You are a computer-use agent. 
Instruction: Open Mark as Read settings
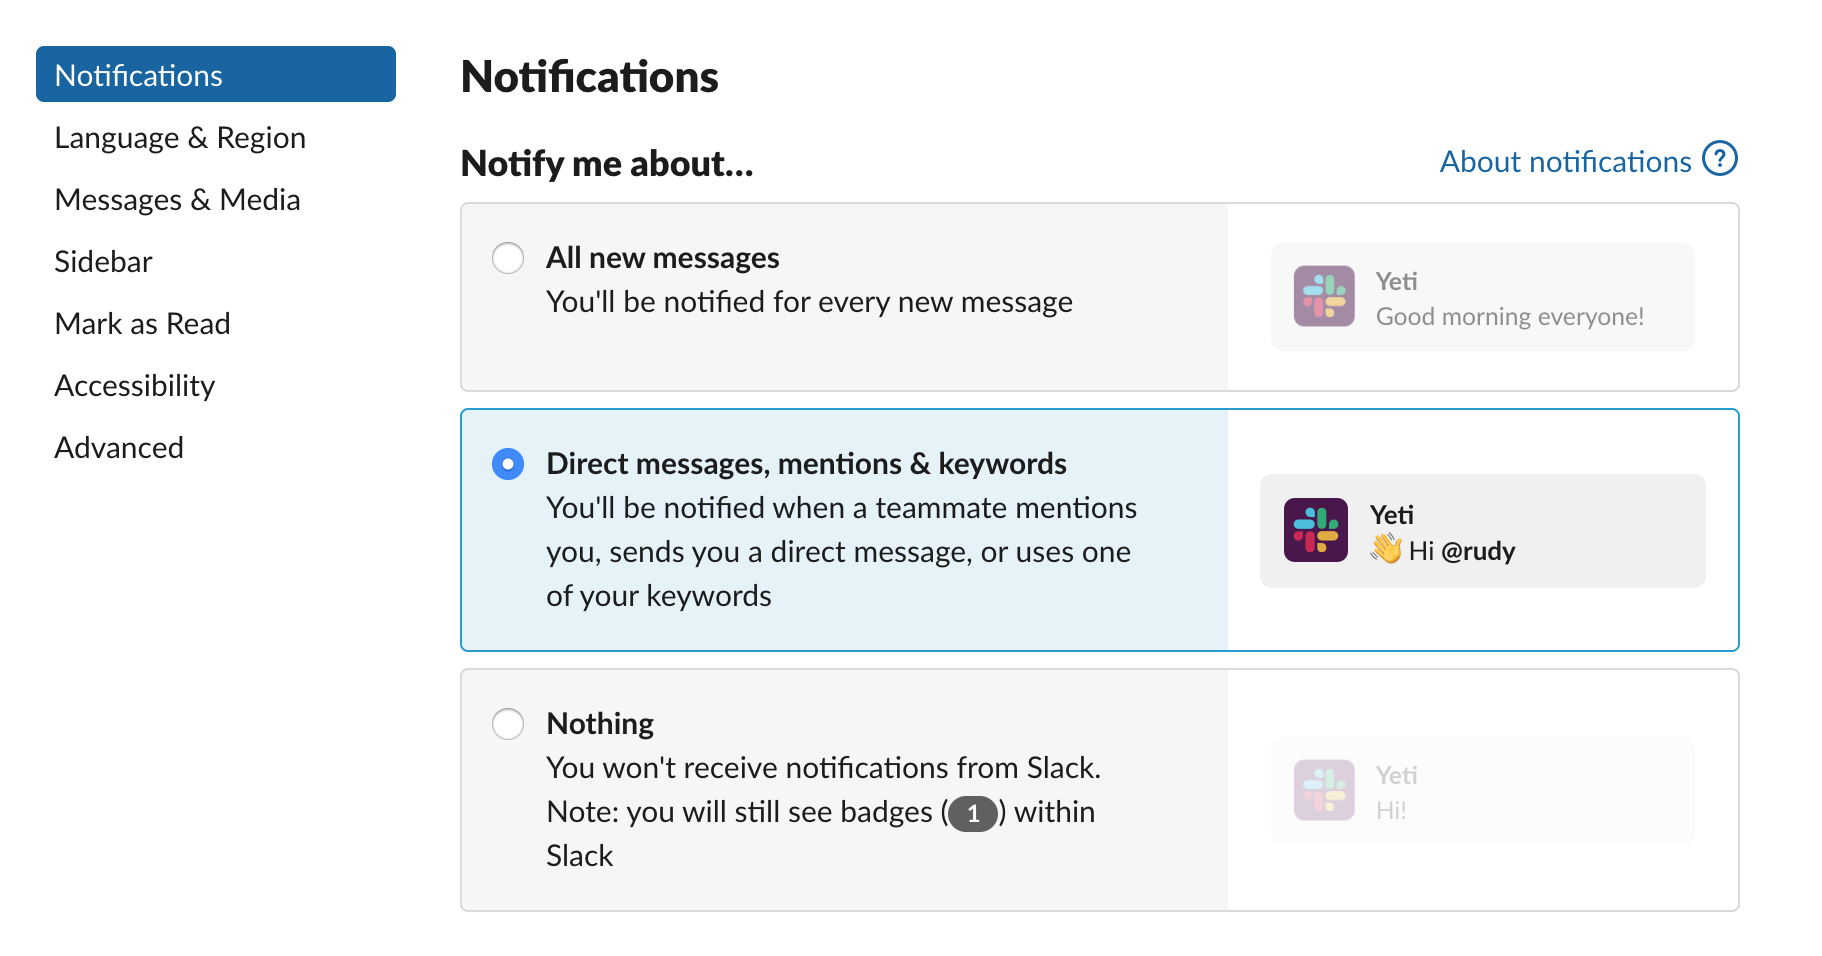(142, 323)
